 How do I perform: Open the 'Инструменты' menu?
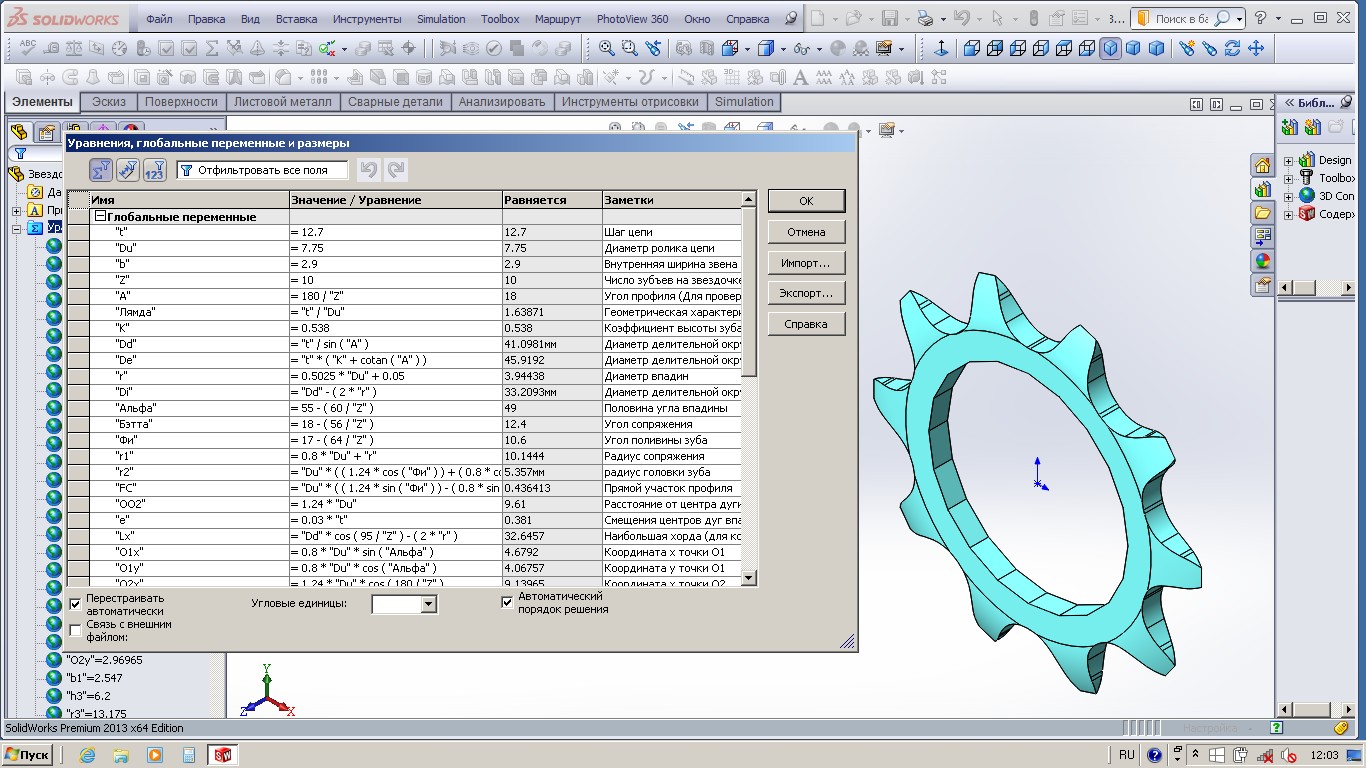[x=367, y=19]
